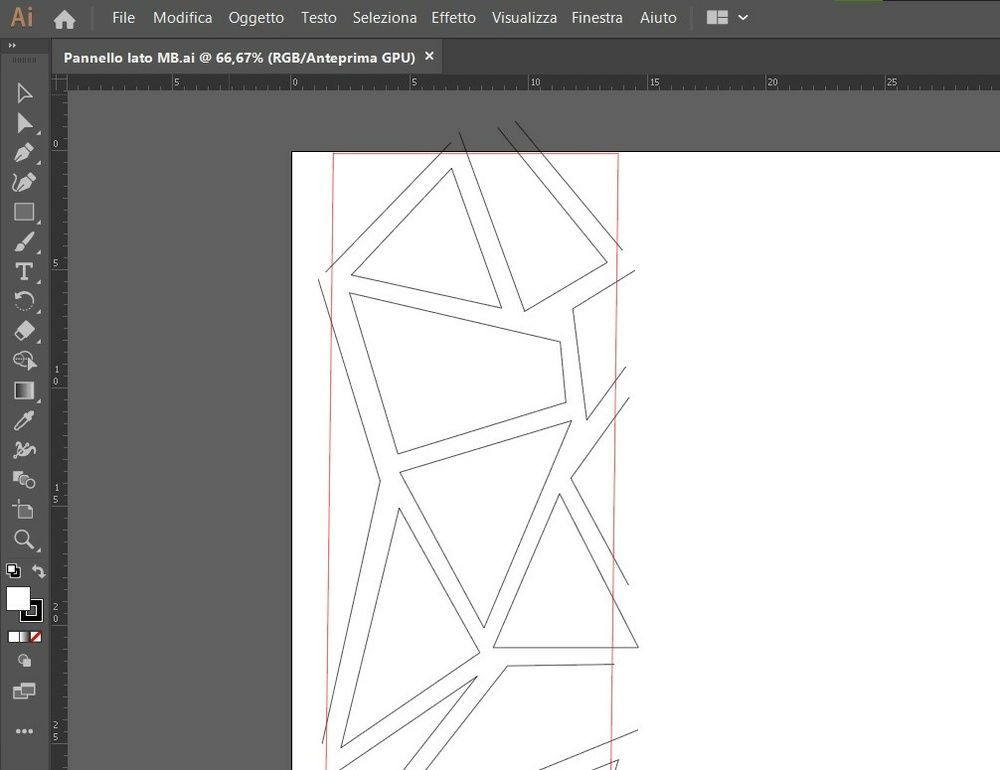The height and width of the screenshot is (770, 1000).
Task: Reset to default fill and stroke
Action: (x=13, y=570)
